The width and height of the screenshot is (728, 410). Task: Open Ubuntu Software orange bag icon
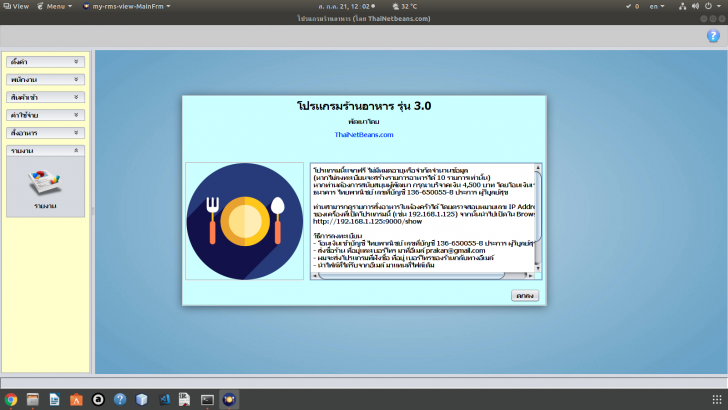point(77,399)
